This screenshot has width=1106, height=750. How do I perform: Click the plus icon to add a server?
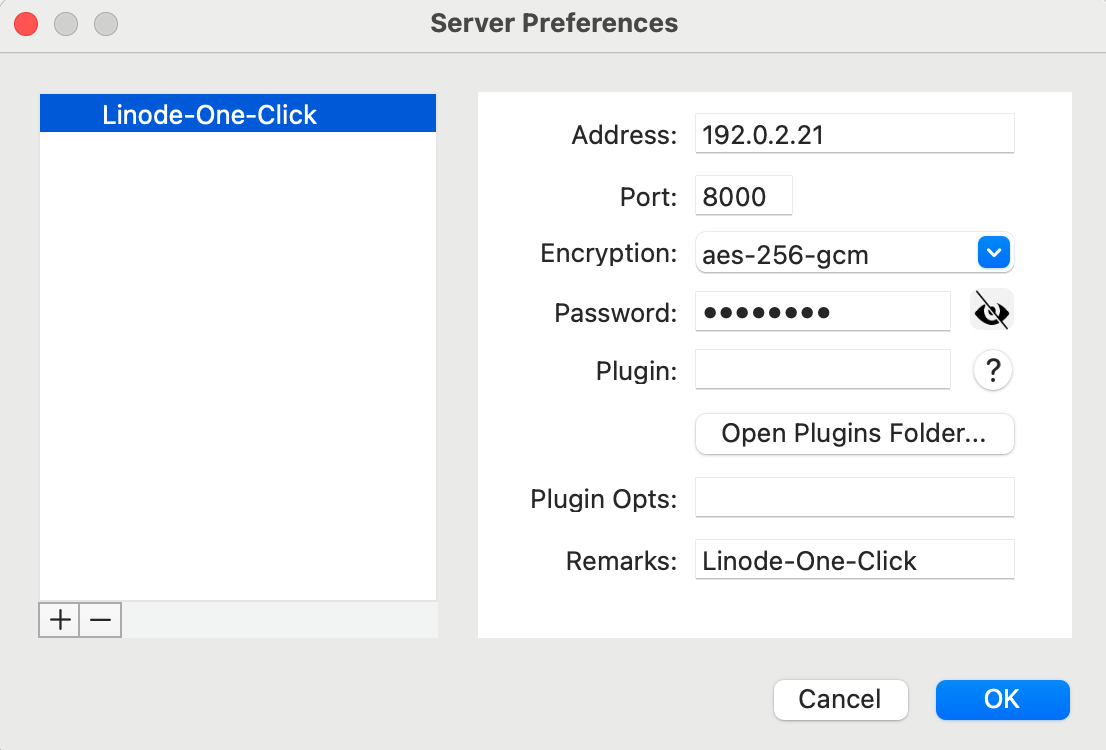point(59,620)
